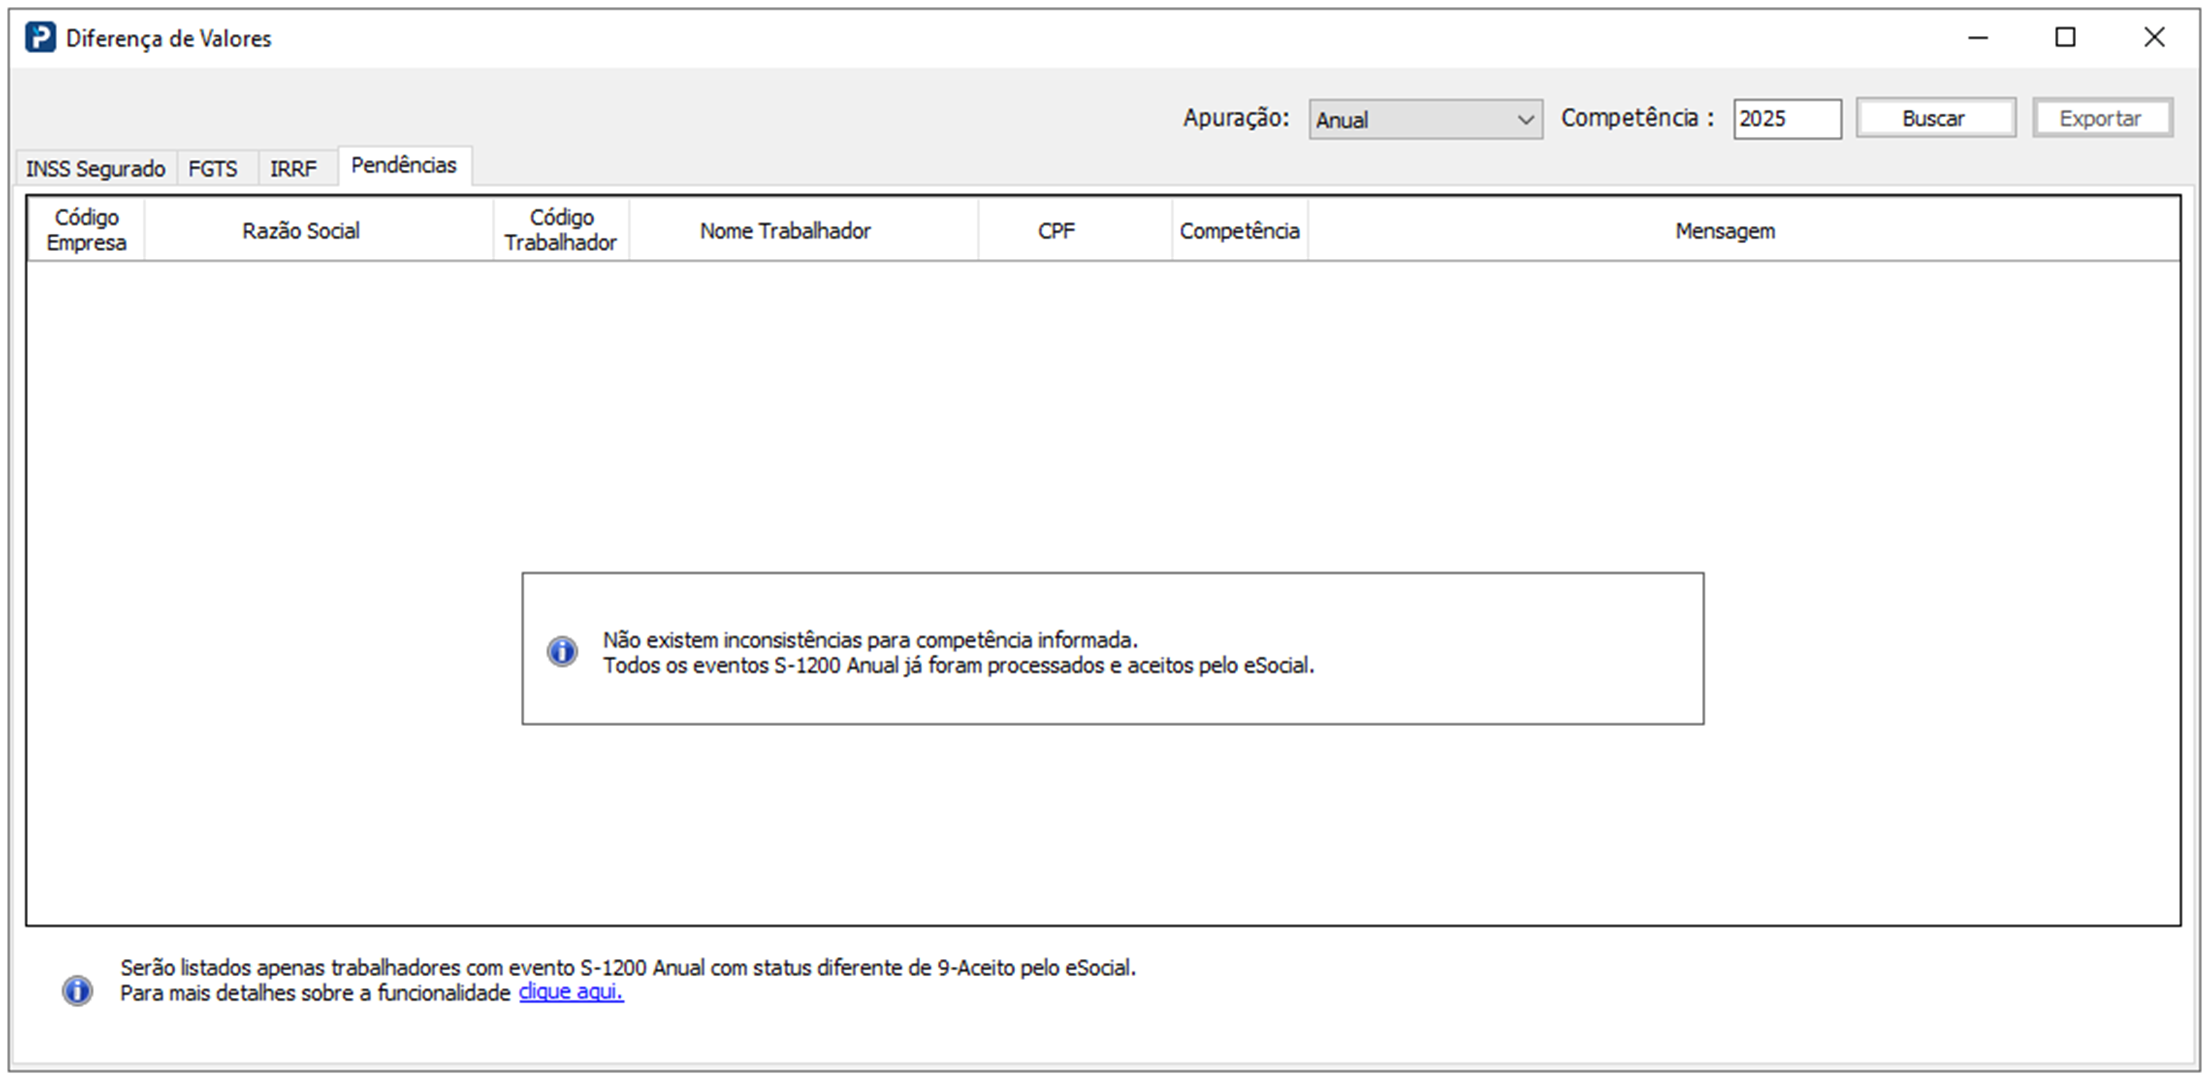Select the IRRF tab

point(293,169)
